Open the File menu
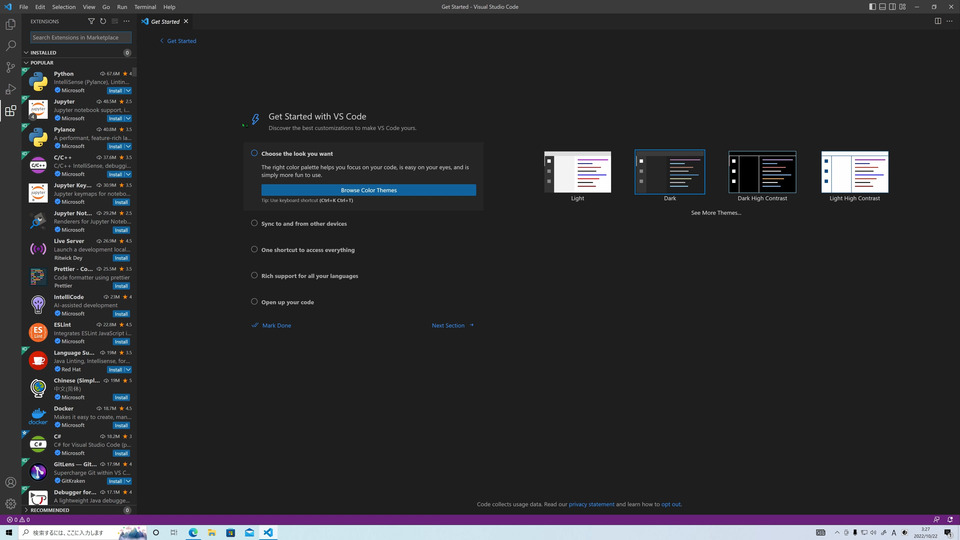The width and height of the screenshot is (960, 540). pos(23,7)
